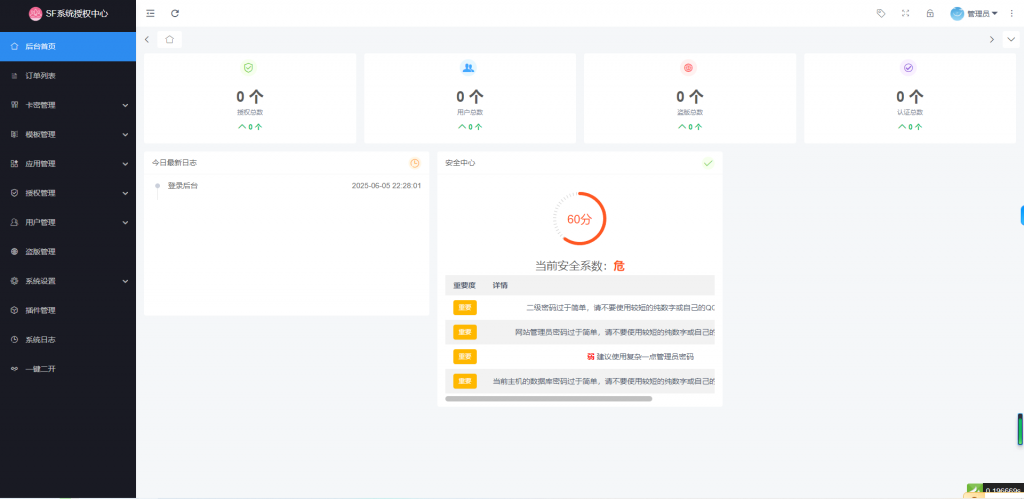1024x499 pixels.
Task: Click the 模板管理 sidebar icon
Action: point(14,135)
